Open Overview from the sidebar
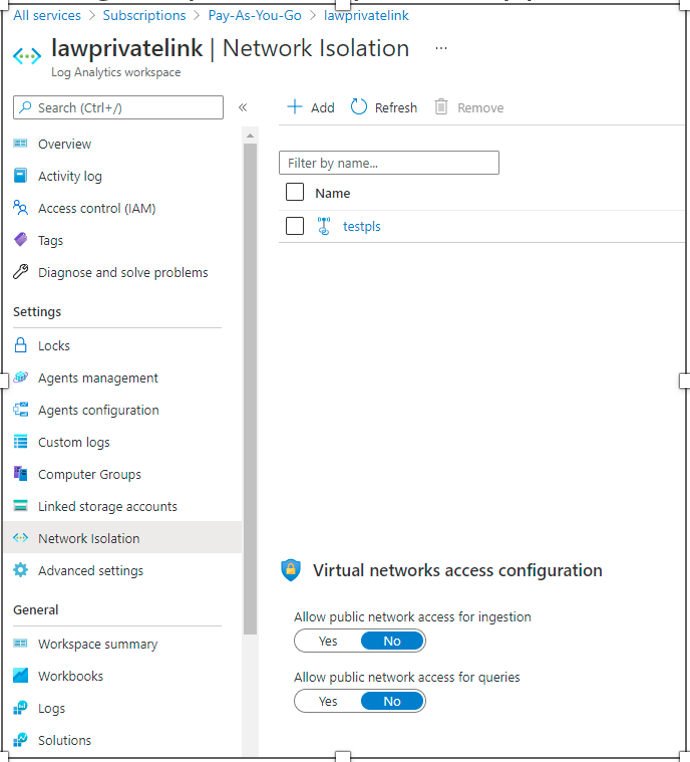This screenshot has height=762, width=690. tap(65, 144)
